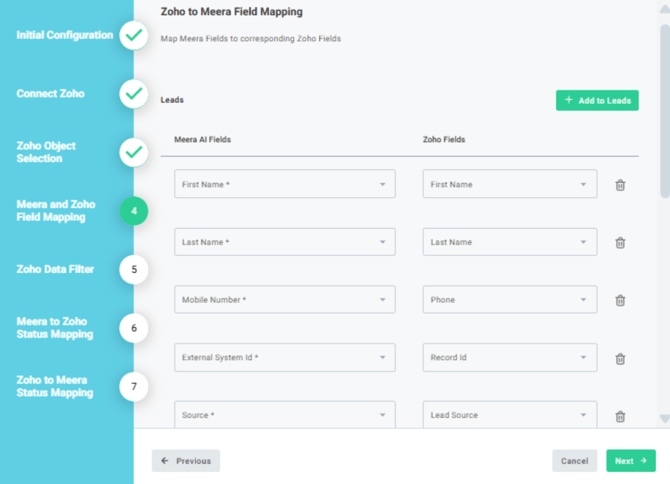Click the Map Meera Fields description text

[251, 38]
